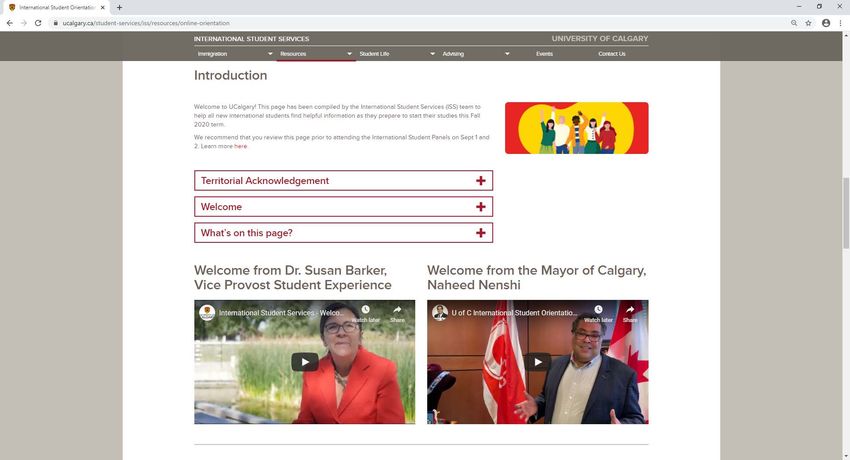850x460 pixels.
Task: Click the plus icon on Territorial Acknowledgement row
Action: tap(480, 180)
